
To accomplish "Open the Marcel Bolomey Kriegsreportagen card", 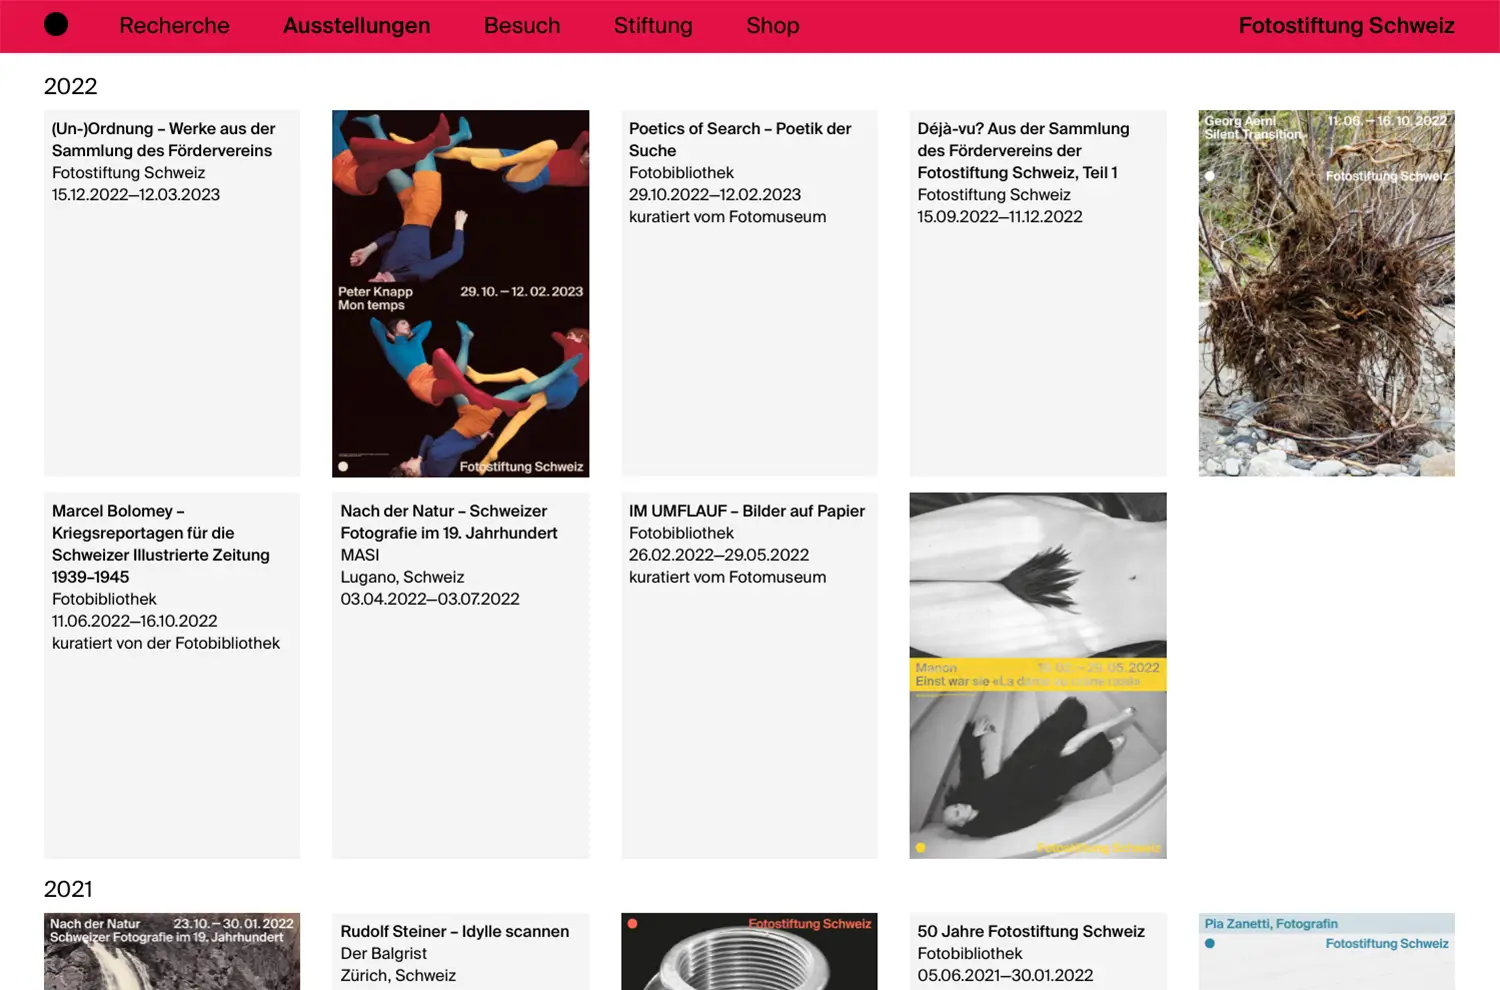I will 172,675.
